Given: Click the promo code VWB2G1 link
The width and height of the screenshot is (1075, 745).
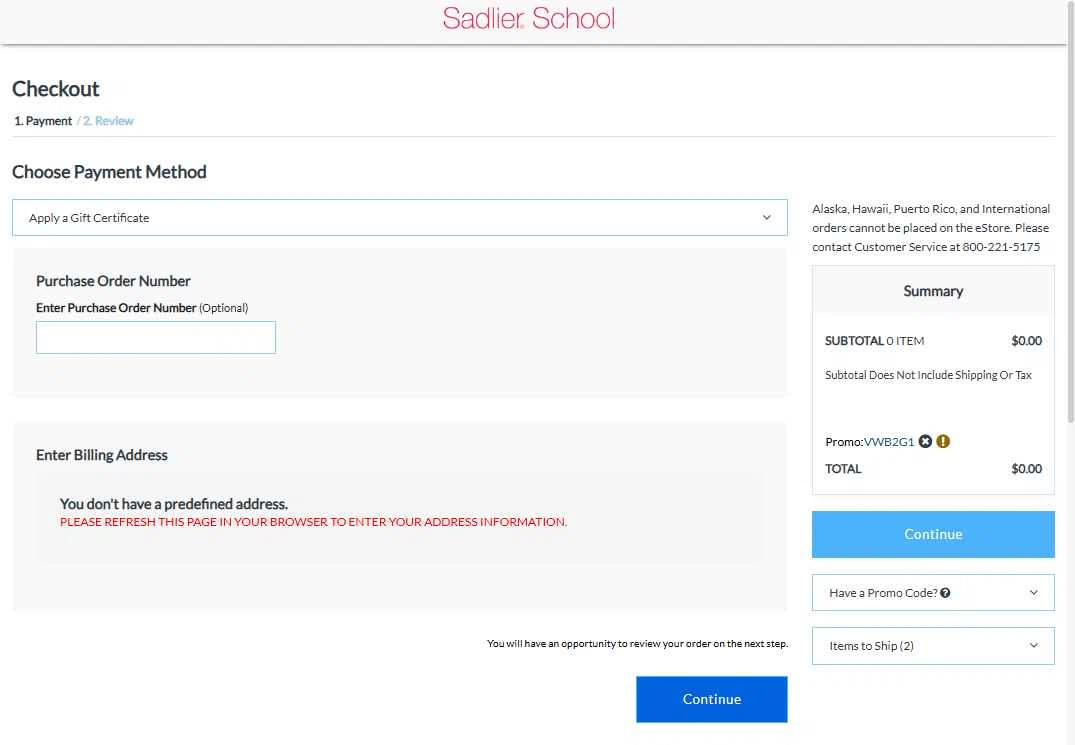Looking at the screenshot, I should [x=889, y=442].
